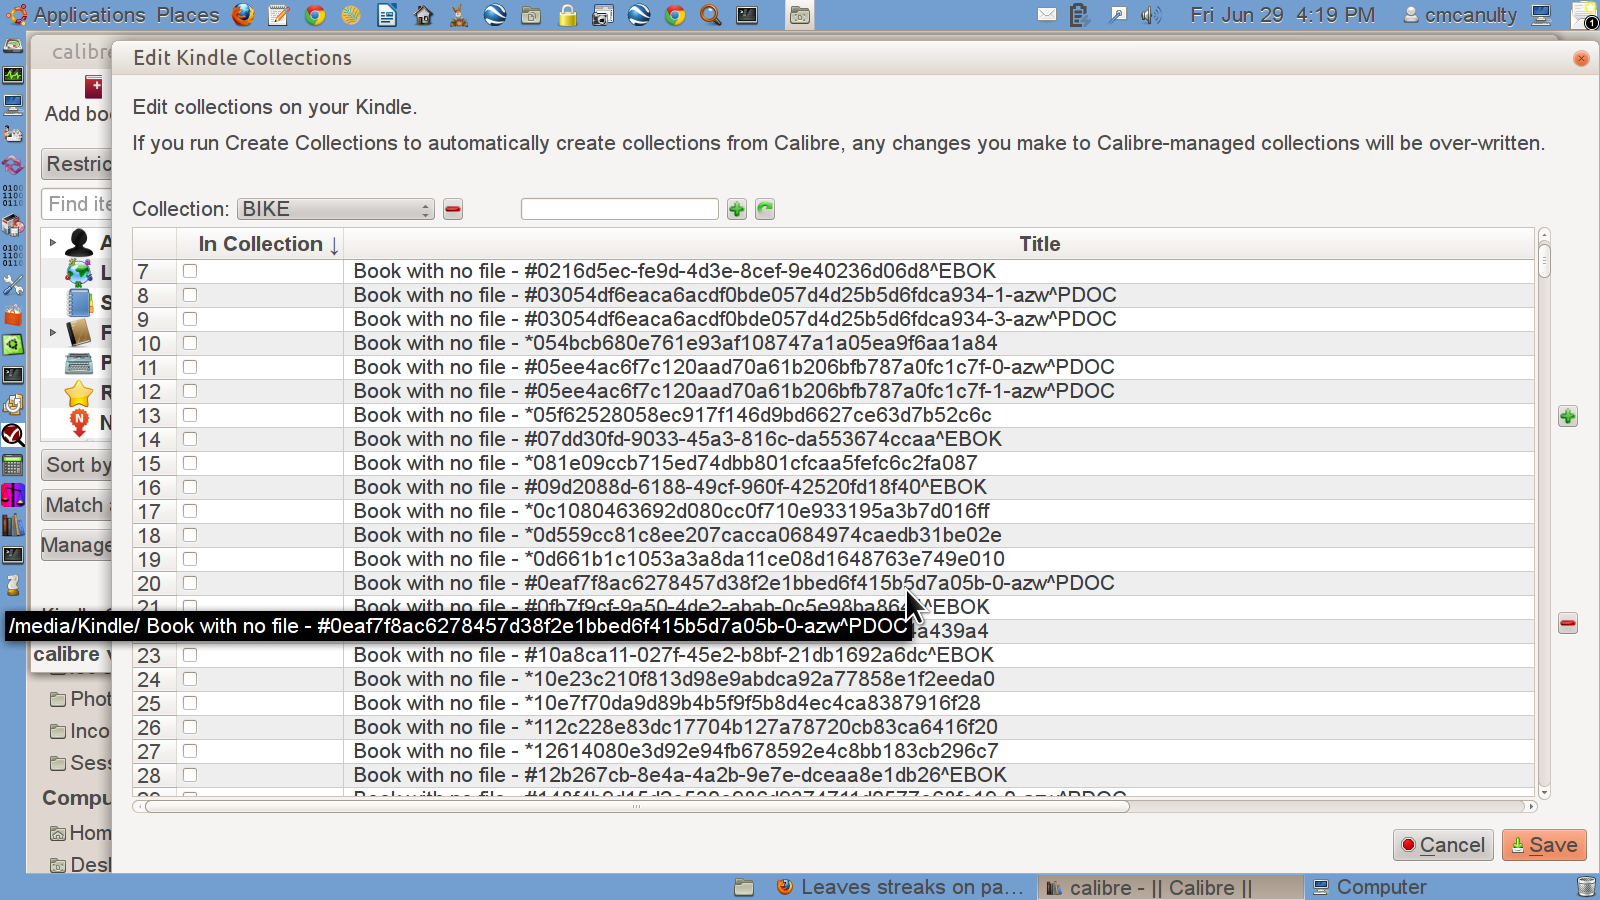Delete the selected BIKE collection

click(453, 209)
